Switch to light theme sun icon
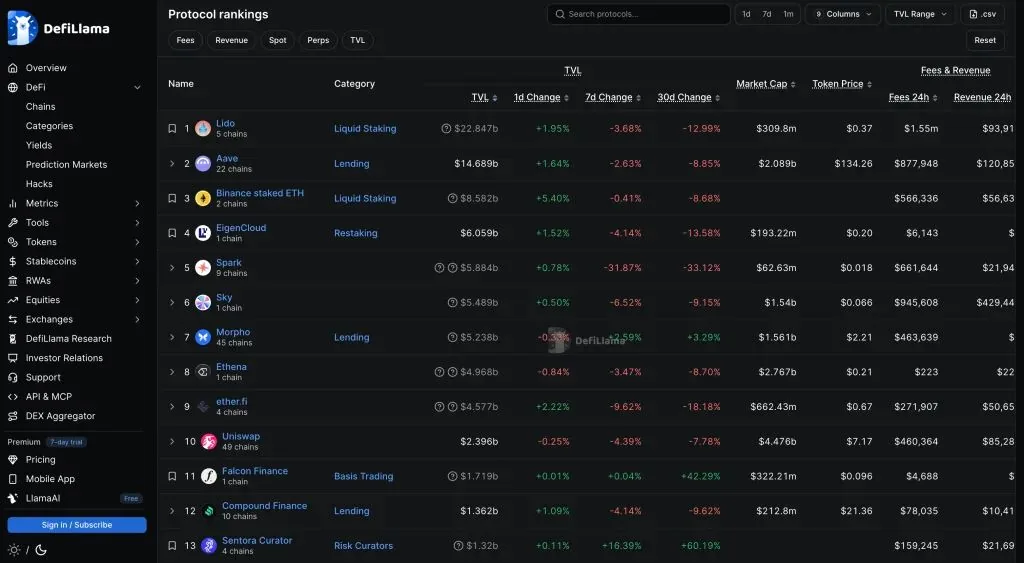Viewport: 1024px width, 563px height. [x=14, y=550]
